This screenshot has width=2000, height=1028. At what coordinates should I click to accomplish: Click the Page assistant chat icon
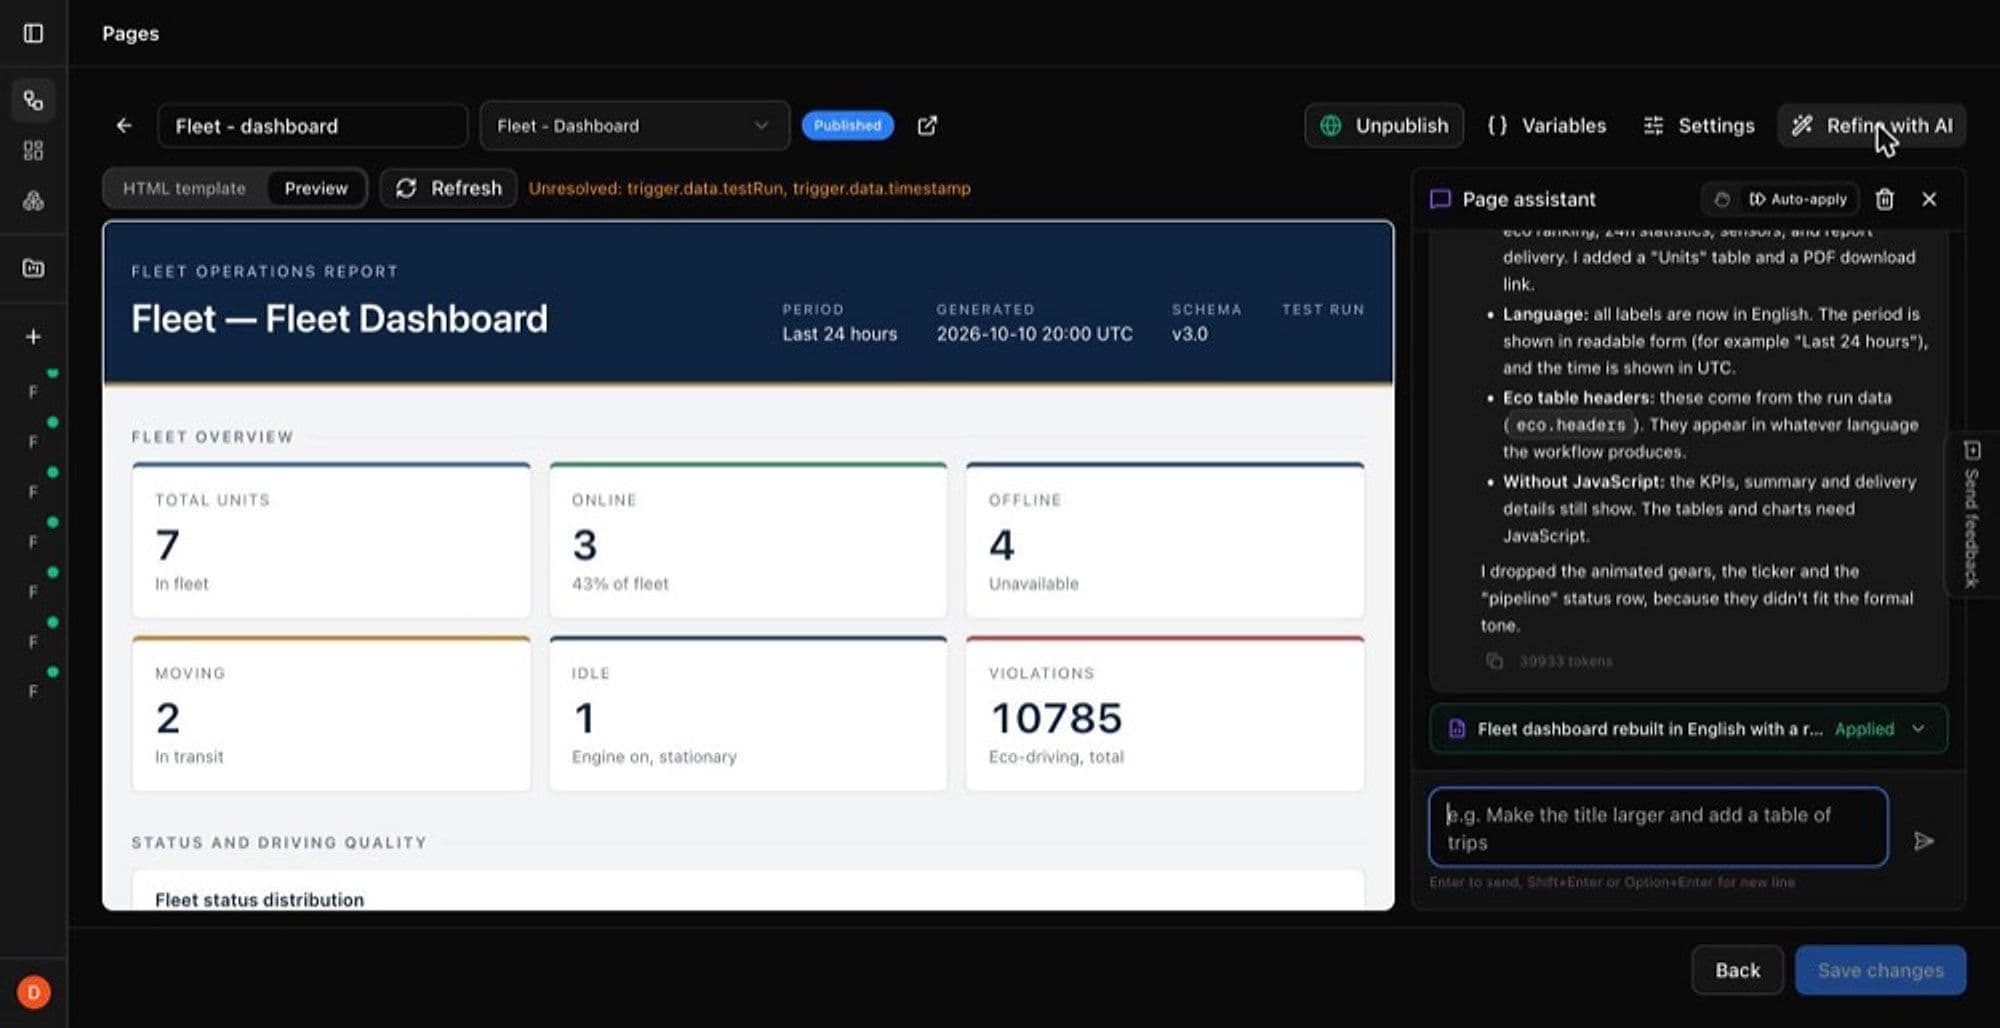(x=1440, y=199)
